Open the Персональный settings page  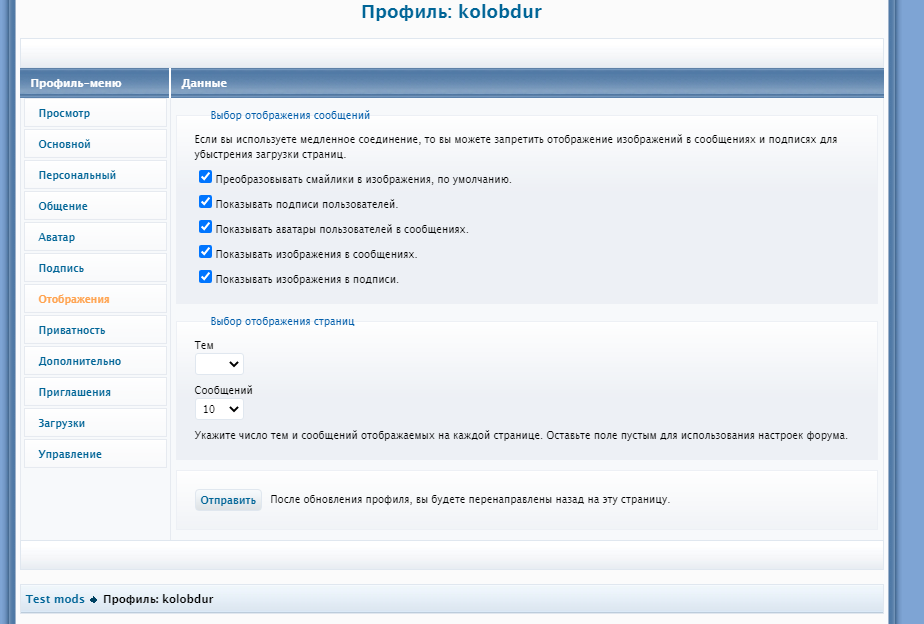tap(78, 175)
